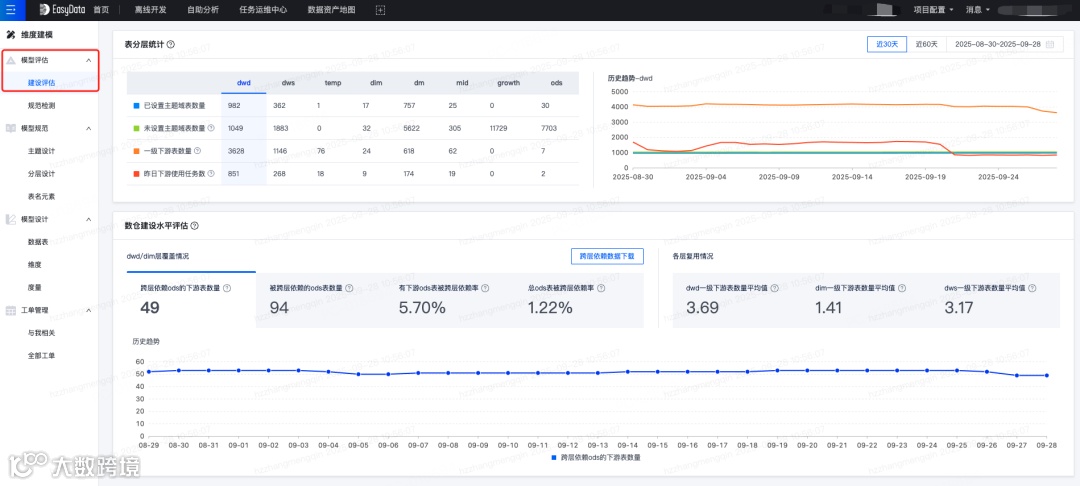Image resolution: width=1080 pixels, height=486 pixels.
Task: Collapse the 模型设计 sidebar group
Action: click(x=88, y=219)
